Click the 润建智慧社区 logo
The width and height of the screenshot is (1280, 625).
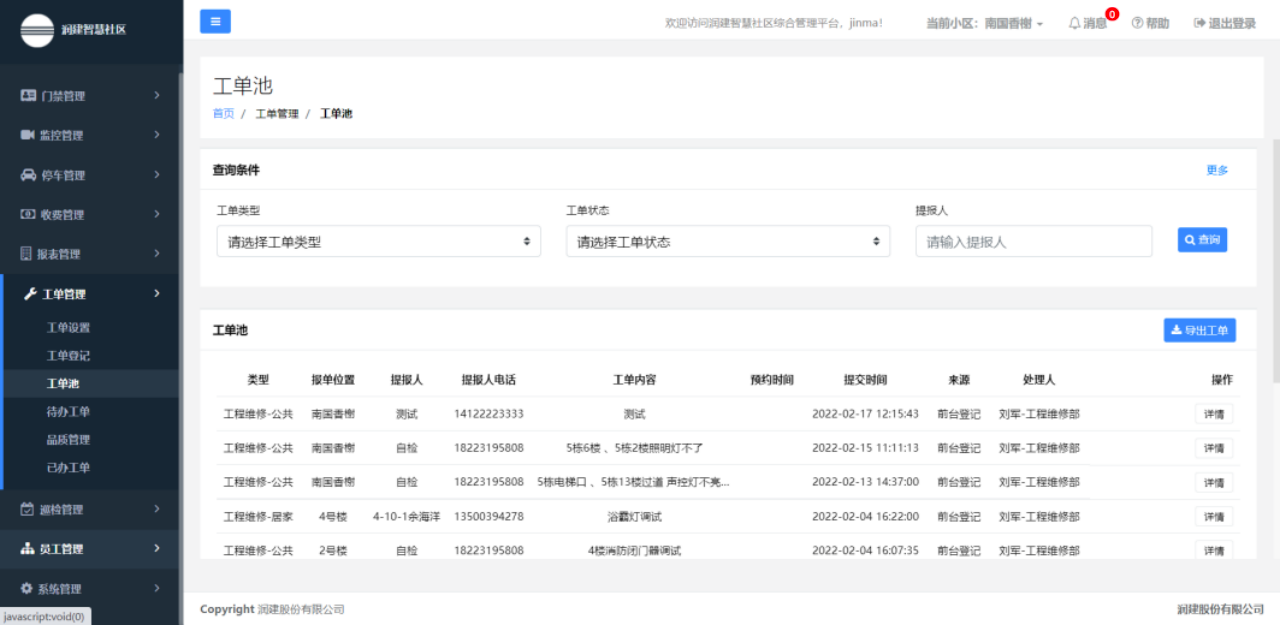[x=38, y=30]
